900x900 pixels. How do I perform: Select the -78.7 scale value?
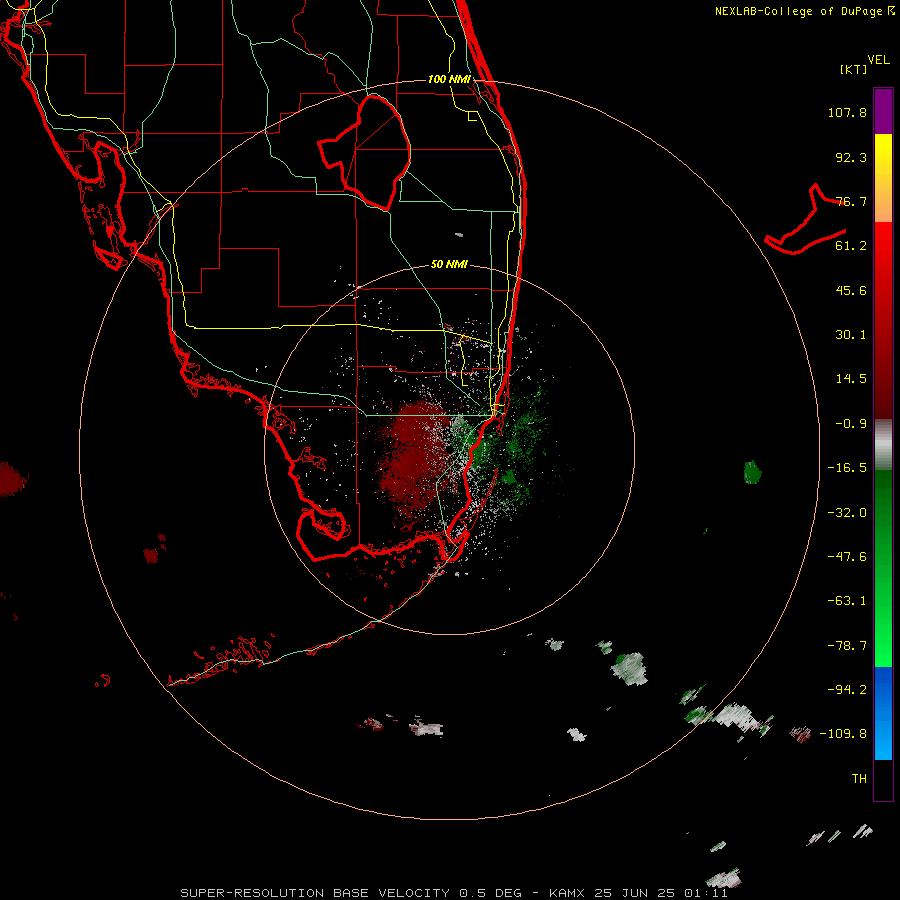point(847,646)
